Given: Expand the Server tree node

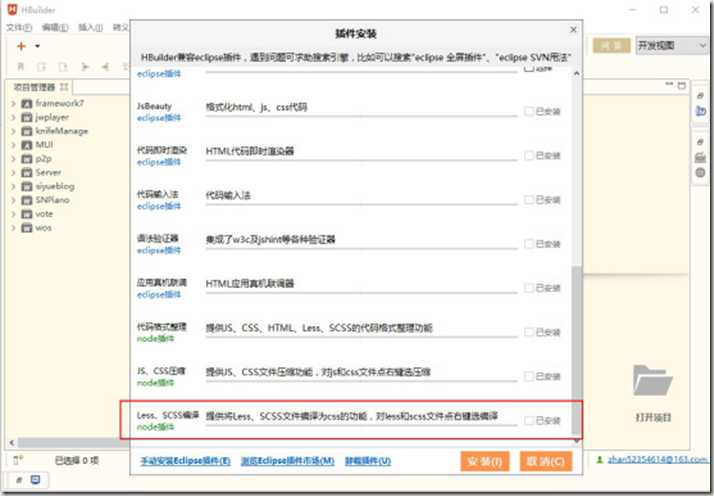Looking at the screenshot, I should [13, 173].
